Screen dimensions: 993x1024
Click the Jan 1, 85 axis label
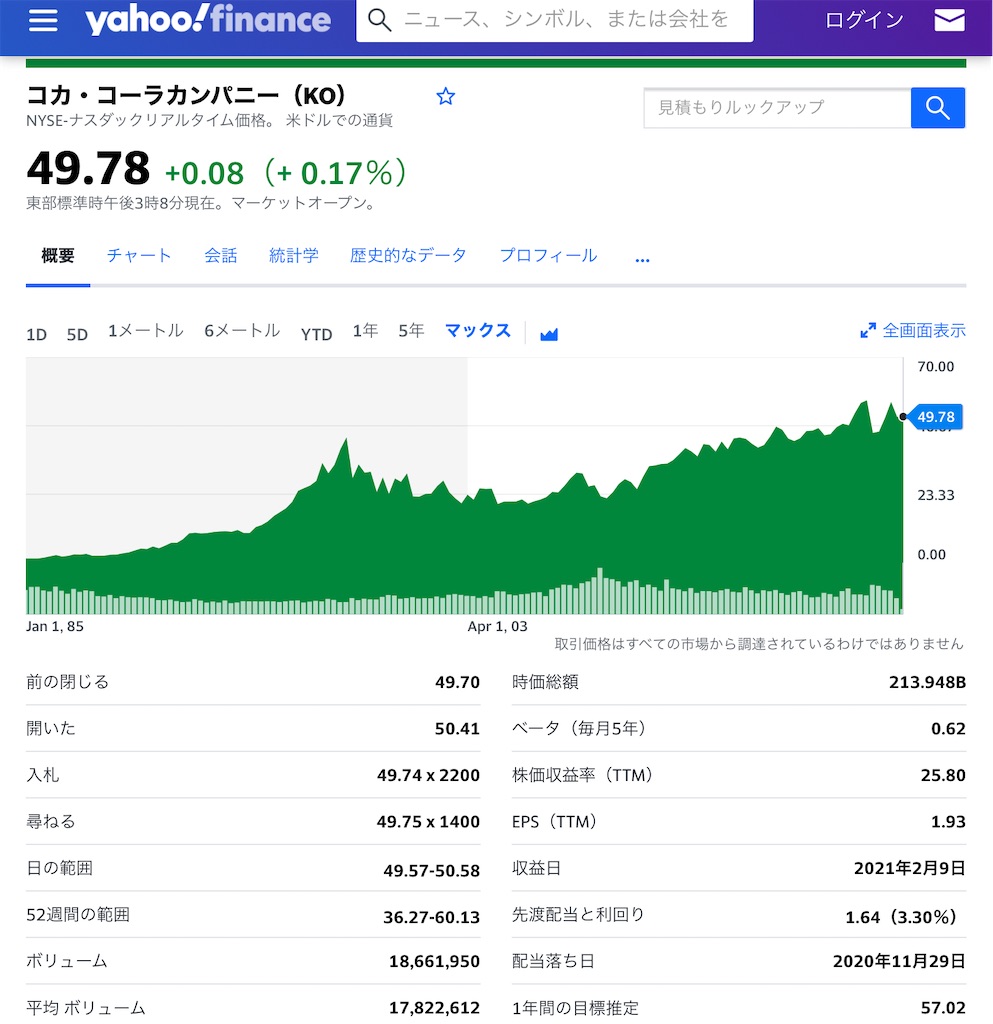(55, 626)
